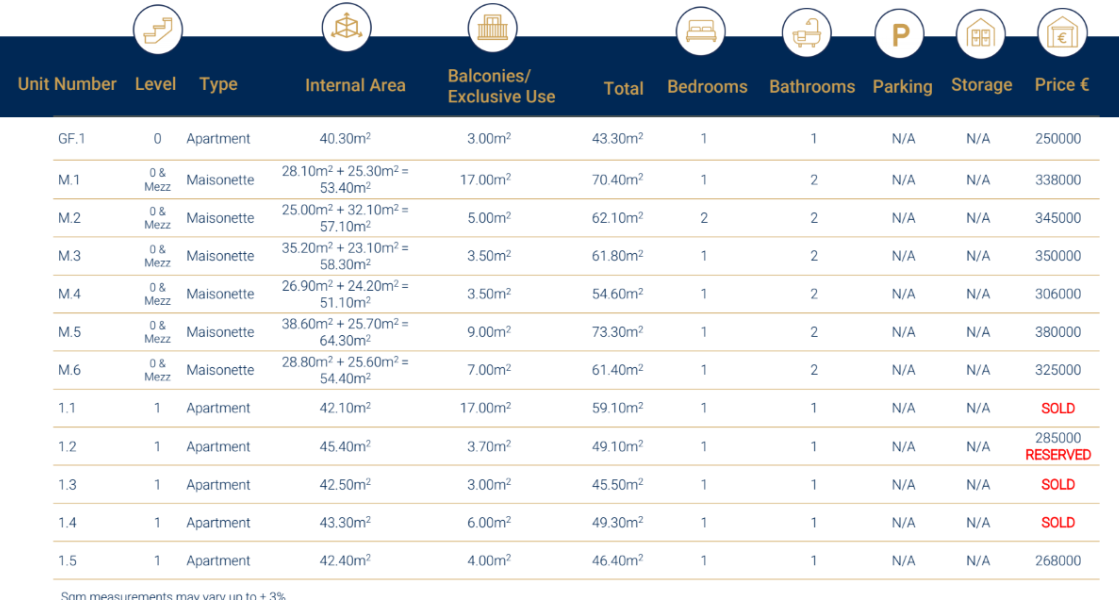Screen dimensions: 1119x600
Task: Click the balcony railing icon
Action: click(492, 28)
